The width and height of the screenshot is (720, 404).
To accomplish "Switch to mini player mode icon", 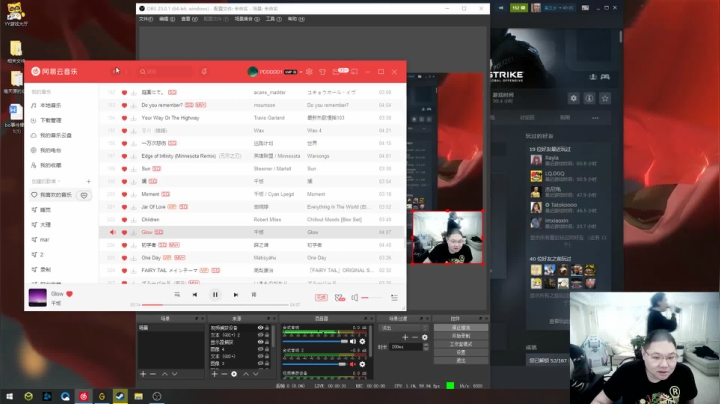I will coord(354,72).
